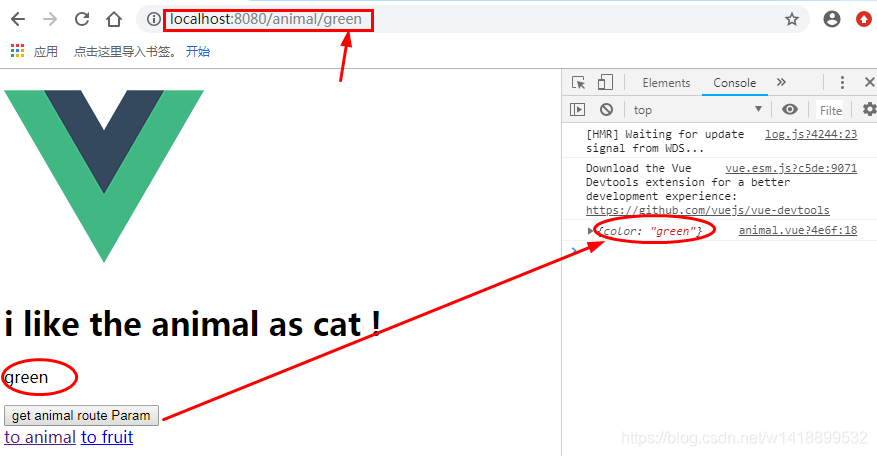Follow the to fruit link
Image resolution: width=877 pixels, height=456 pixels.
[107, 437]
